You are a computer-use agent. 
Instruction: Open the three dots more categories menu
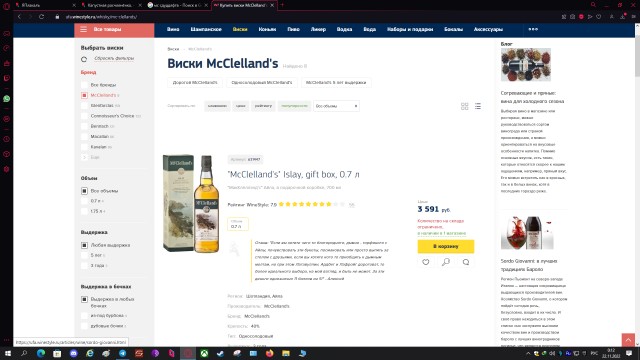pyautogui.click(x=533, y=29)
